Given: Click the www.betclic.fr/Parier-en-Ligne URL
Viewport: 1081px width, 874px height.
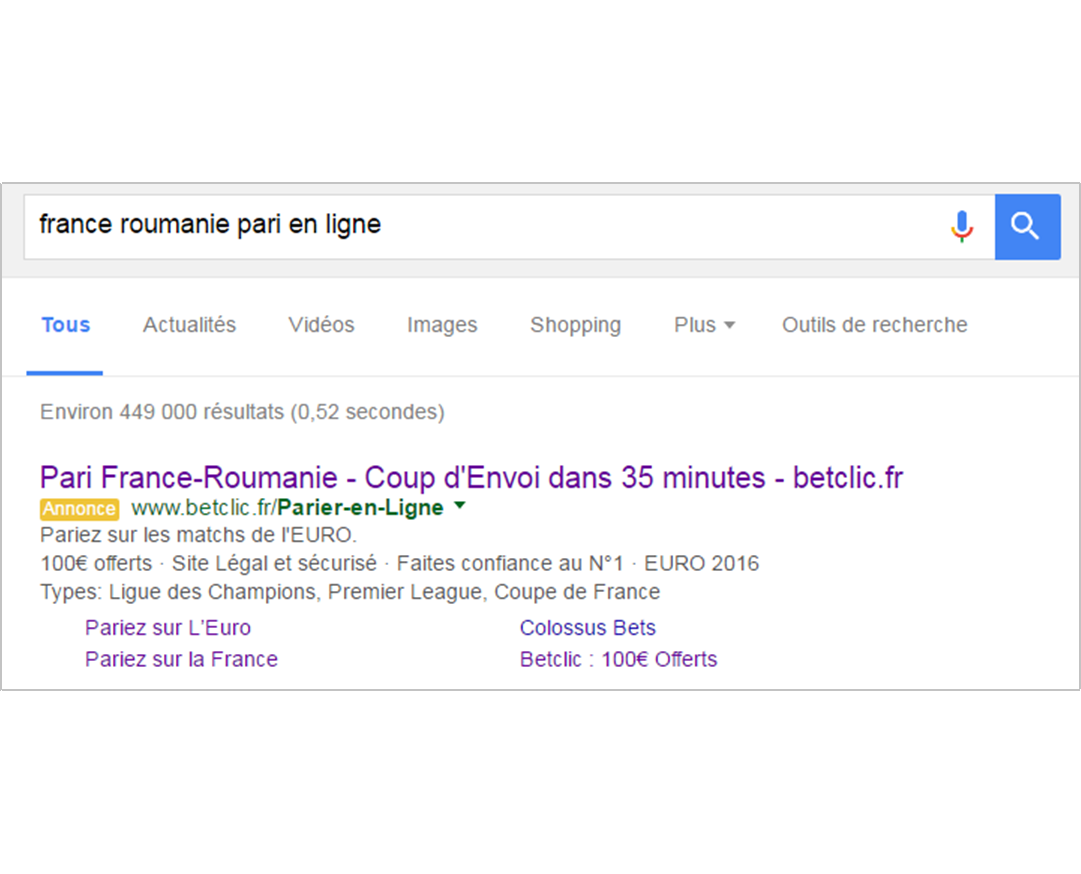Looking at the screenshot, I should [x=288, y=508].
